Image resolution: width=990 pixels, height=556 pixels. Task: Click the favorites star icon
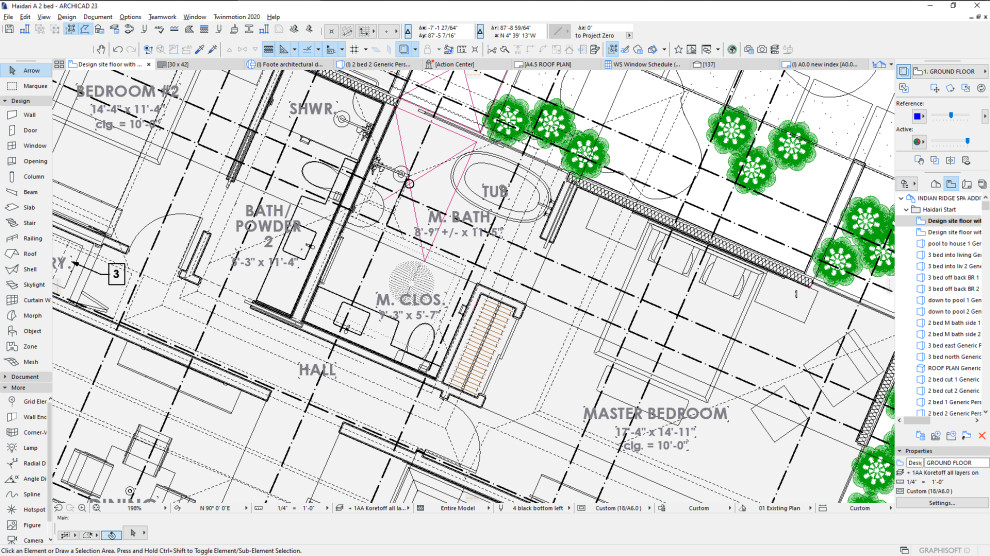click(x=678, y=49)
